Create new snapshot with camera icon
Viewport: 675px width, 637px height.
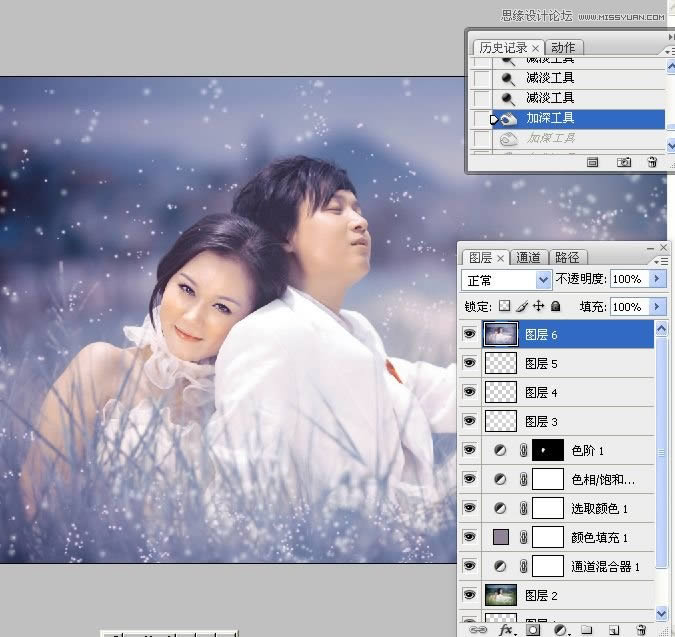tap(624, 162)
